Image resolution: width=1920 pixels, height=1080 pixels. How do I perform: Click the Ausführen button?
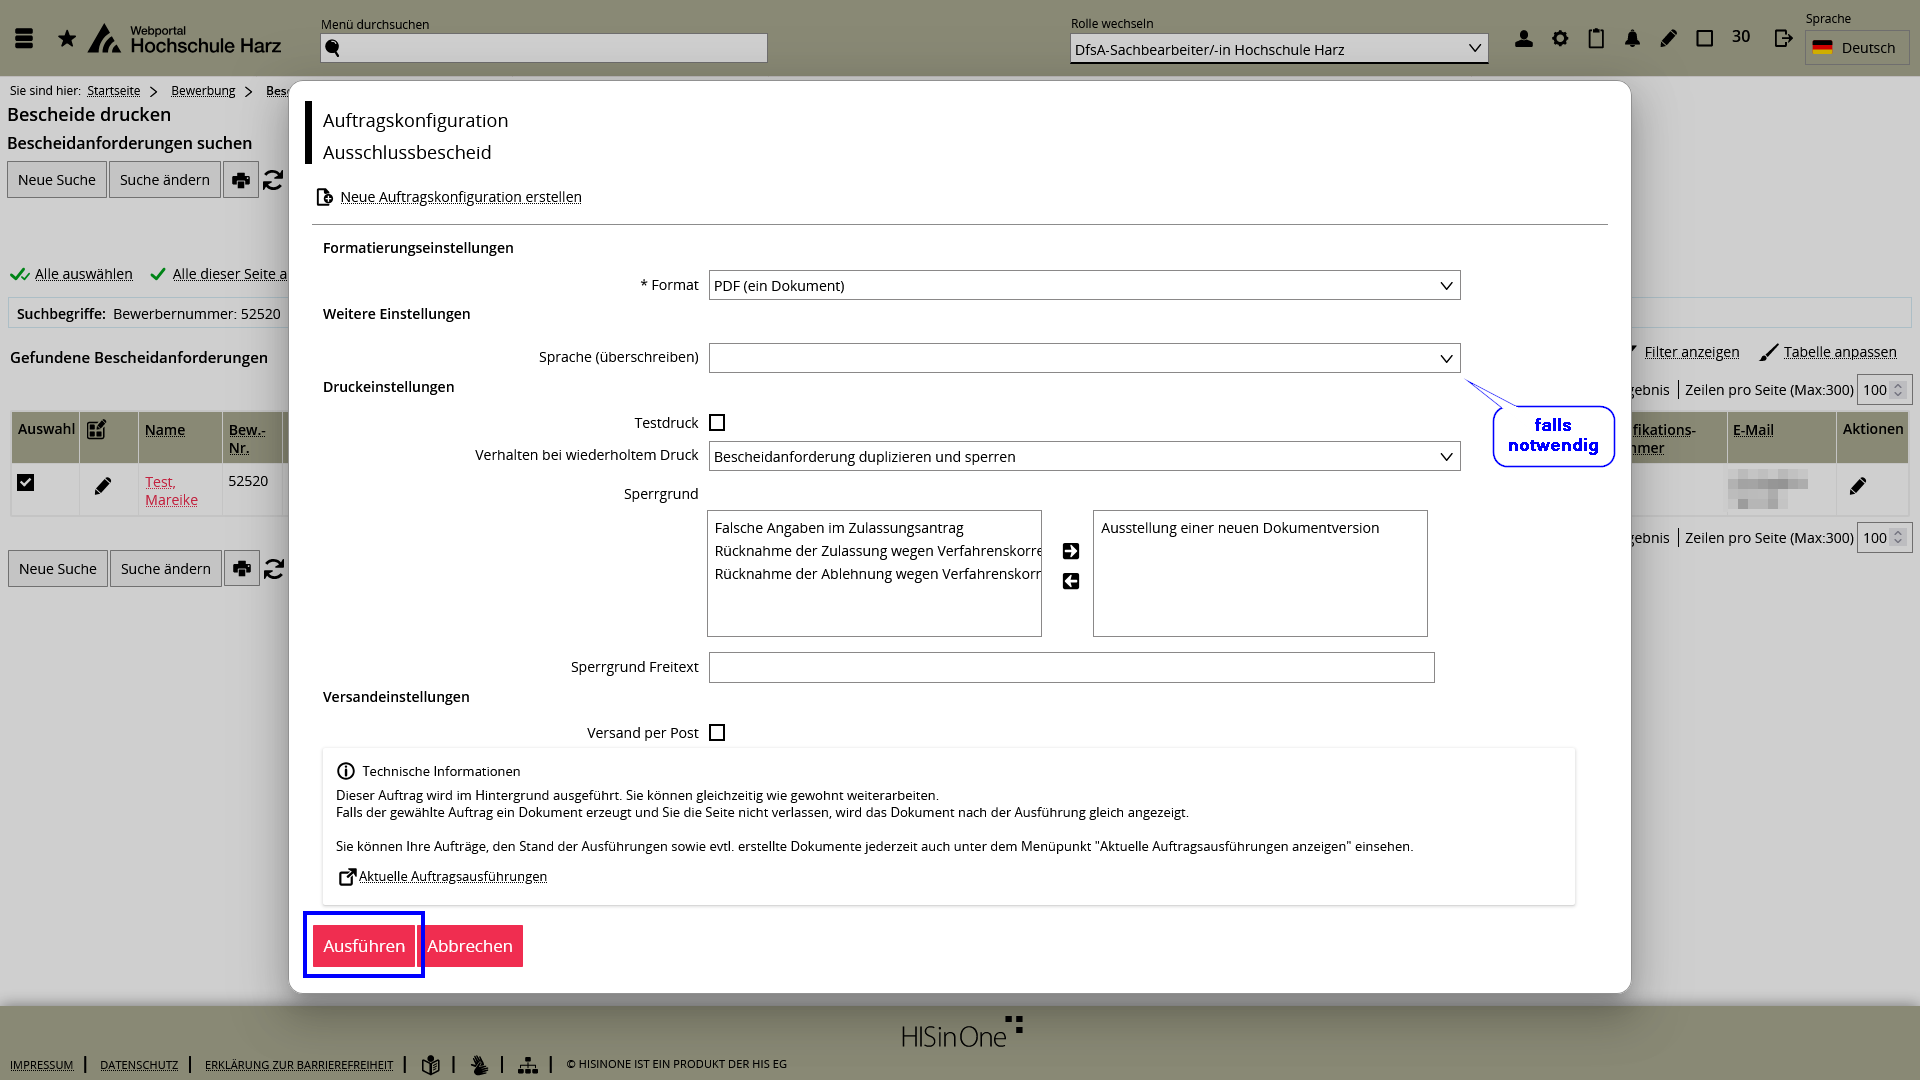pos(364,946)
